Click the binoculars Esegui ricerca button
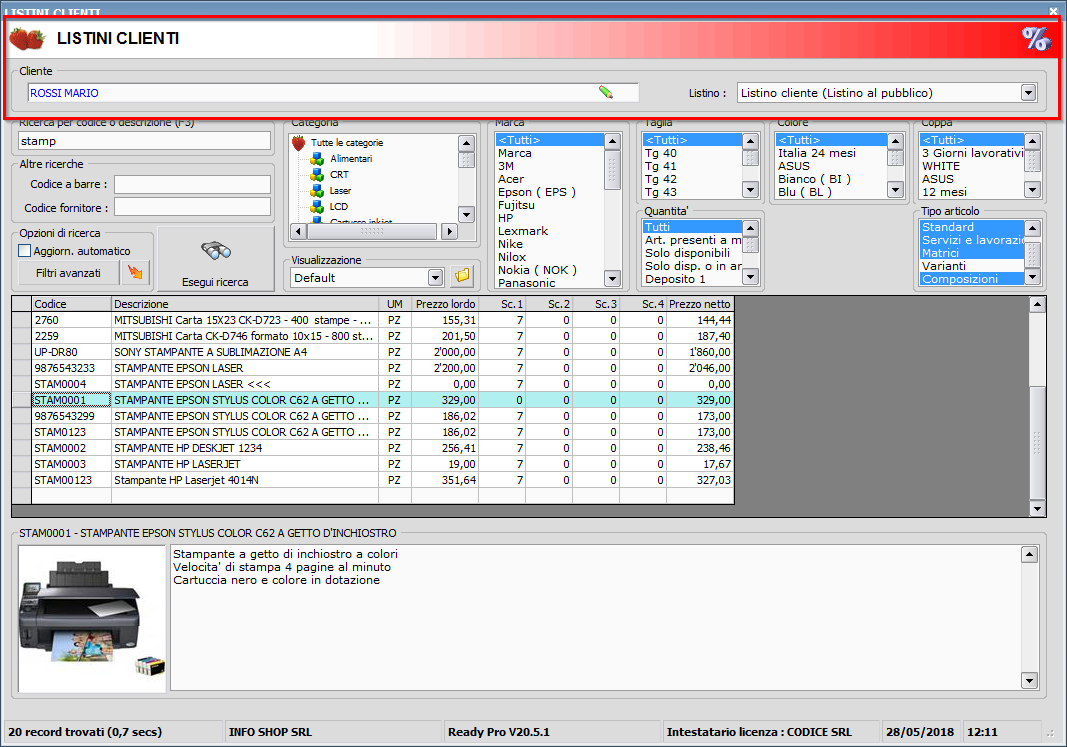This screenshot has width=1067, height=747. (216, 259)
